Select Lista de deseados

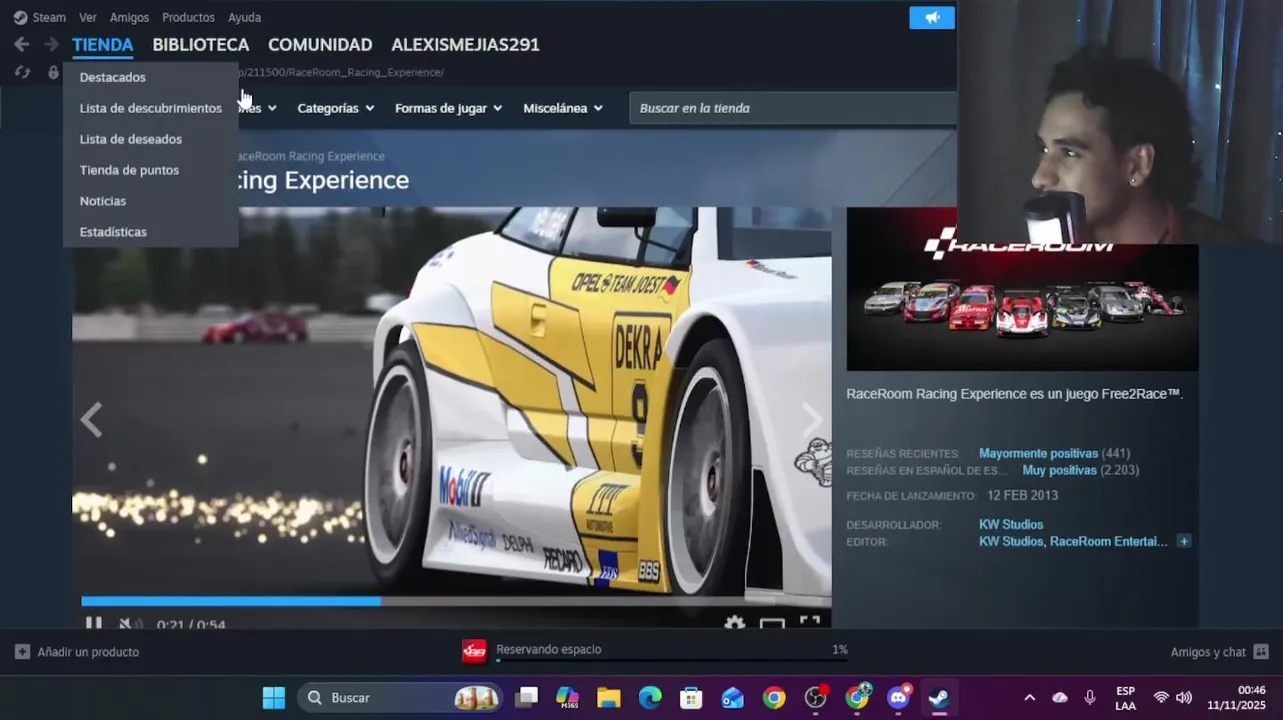[x=151, y=139]
